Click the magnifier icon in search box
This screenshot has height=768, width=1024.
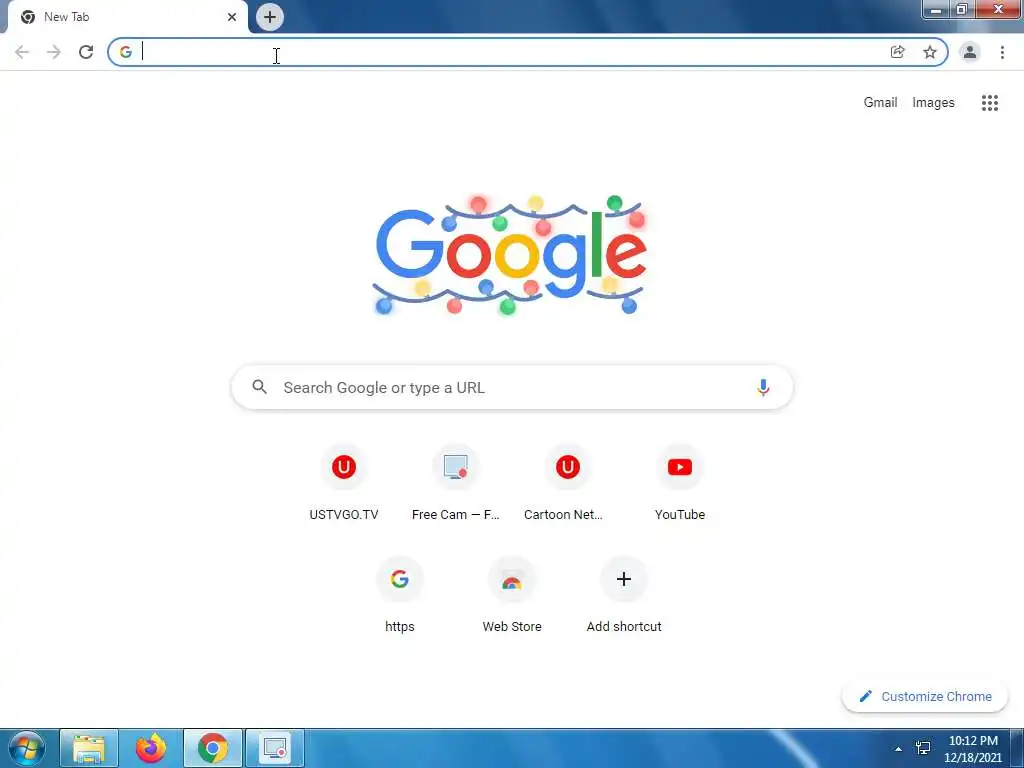[259, 387]
